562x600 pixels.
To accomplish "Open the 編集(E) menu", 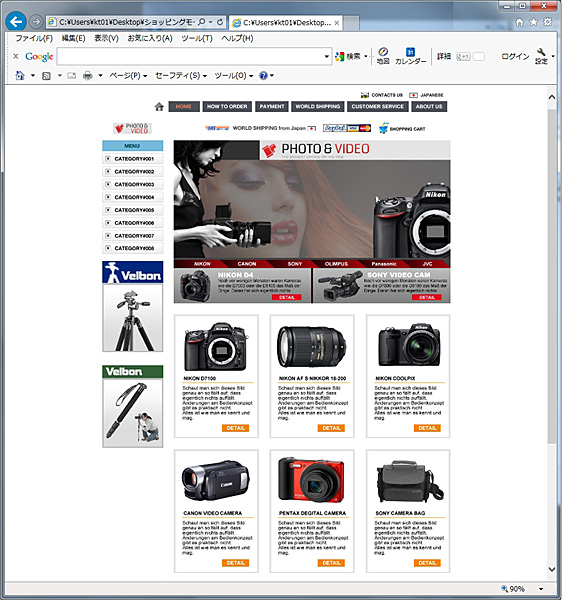I will 73,38.
